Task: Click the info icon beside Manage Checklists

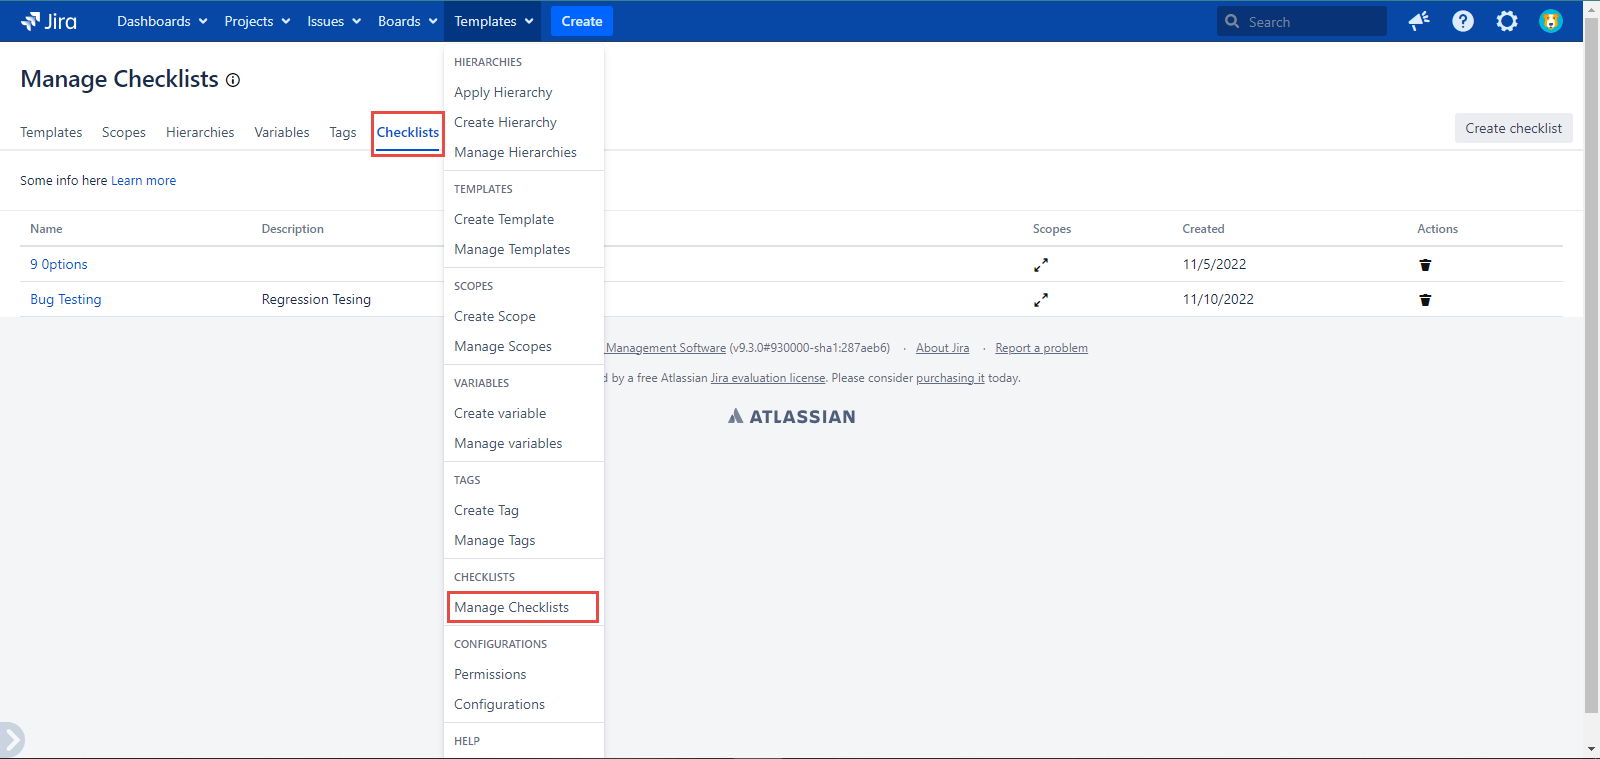Action: pos(233,80)
